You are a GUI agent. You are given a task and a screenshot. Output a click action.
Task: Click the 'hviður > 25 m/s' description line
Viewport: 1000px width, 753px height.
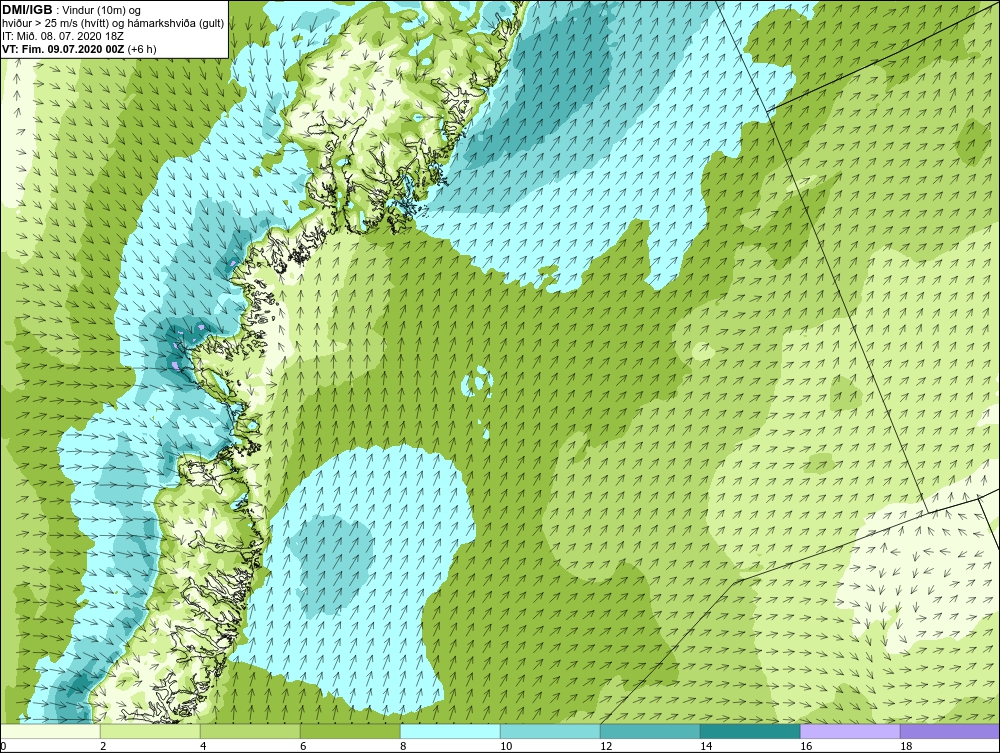click(113, 24)
